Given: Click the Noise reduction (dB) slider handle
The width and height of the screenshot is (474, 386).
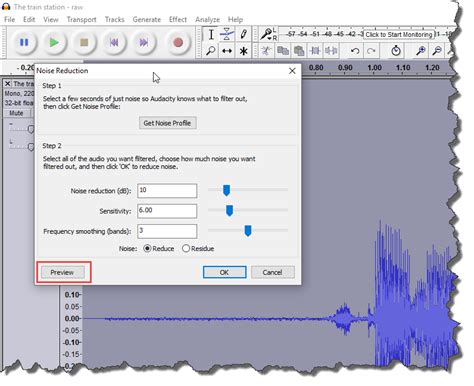Looking at the screenshot, I should click(226, 190).
